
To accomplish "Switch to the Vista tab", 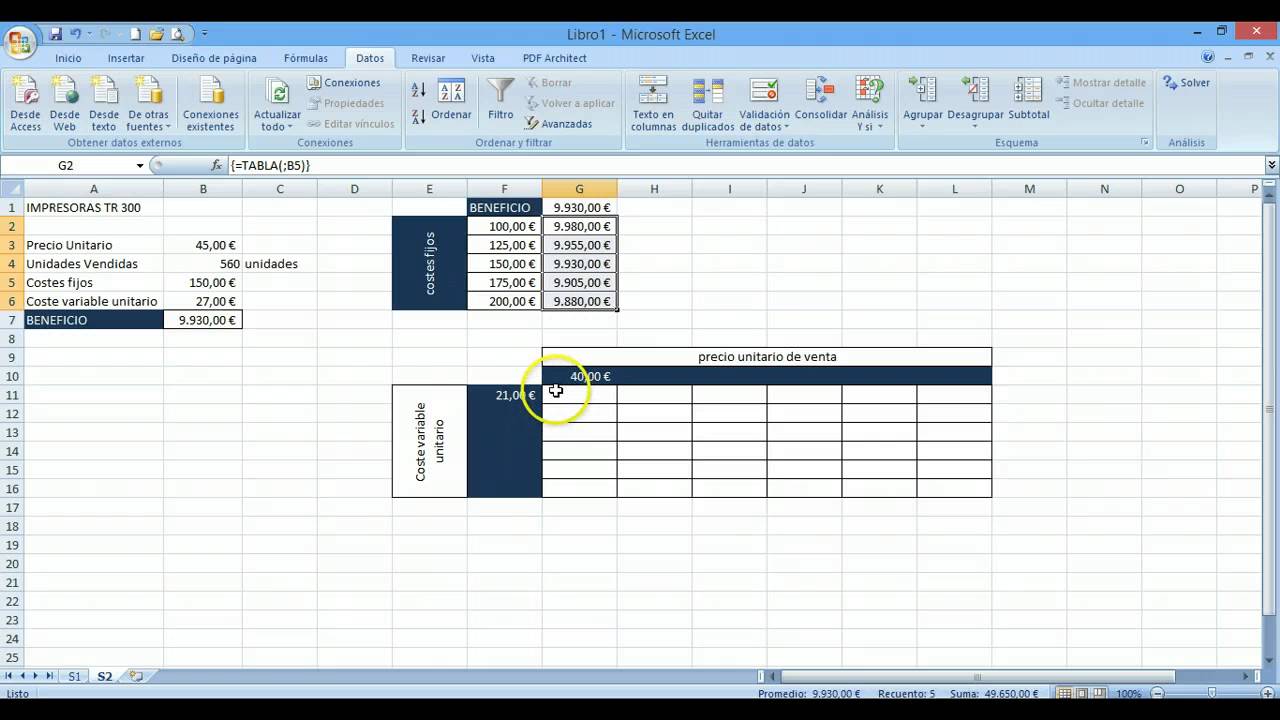I will click(483, 58).
